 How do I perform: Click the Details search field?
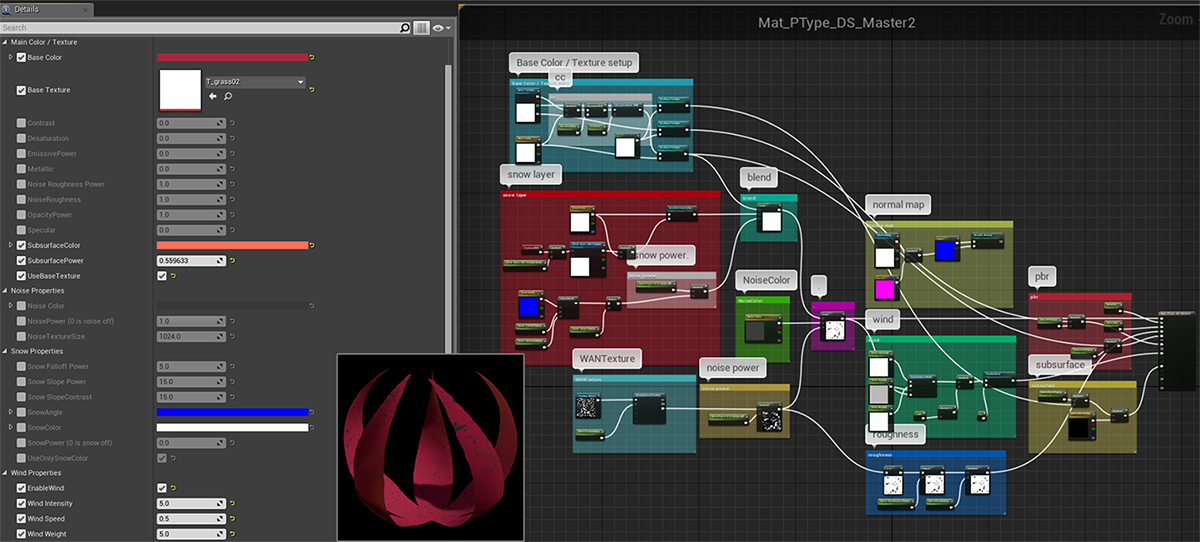coord(200,28)
